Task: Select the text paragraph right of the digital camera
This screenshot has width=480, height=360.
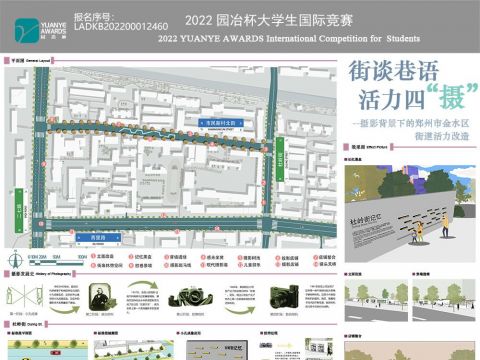Action: 320,296
